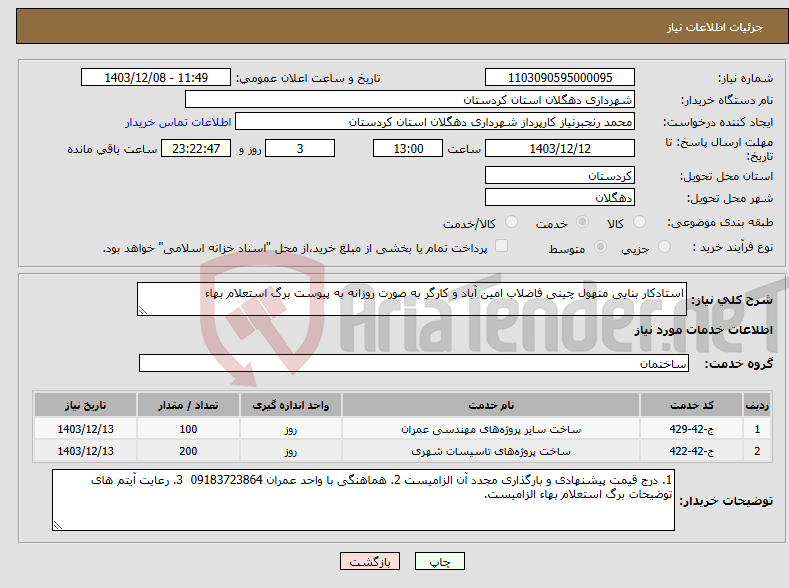Click the request creator field محمد رنجبرنیاز

pyautogui.click(x=435, y=121)
